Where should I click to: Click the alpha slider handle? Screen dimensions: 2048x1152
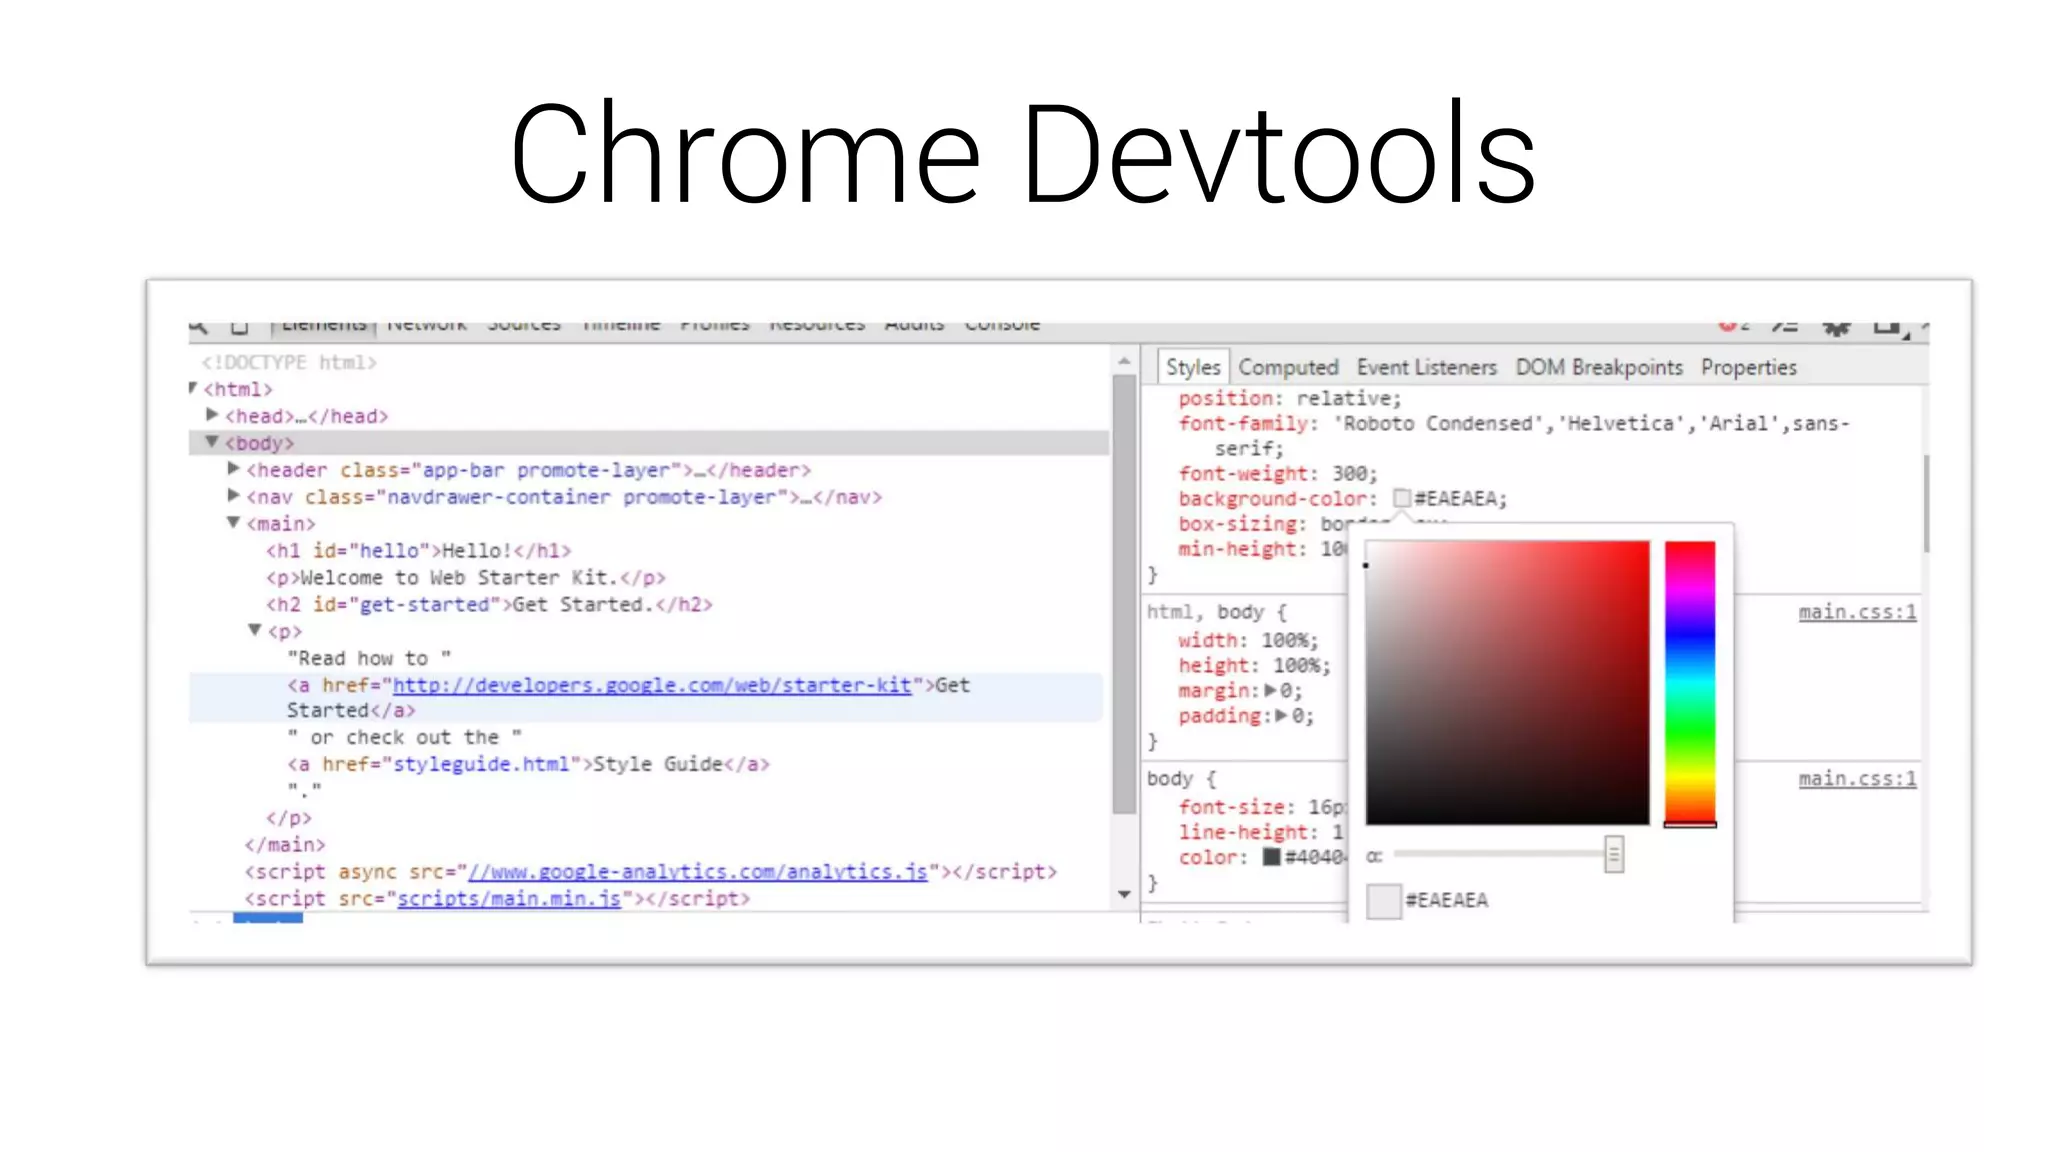(1613, 855)
